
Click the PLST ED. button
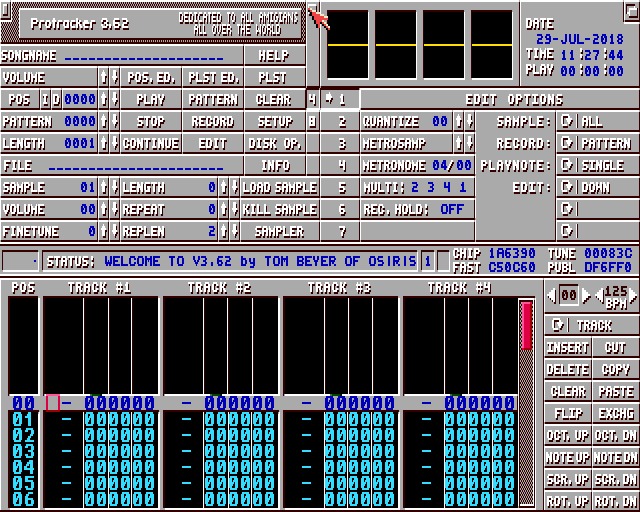coord(213,78)
